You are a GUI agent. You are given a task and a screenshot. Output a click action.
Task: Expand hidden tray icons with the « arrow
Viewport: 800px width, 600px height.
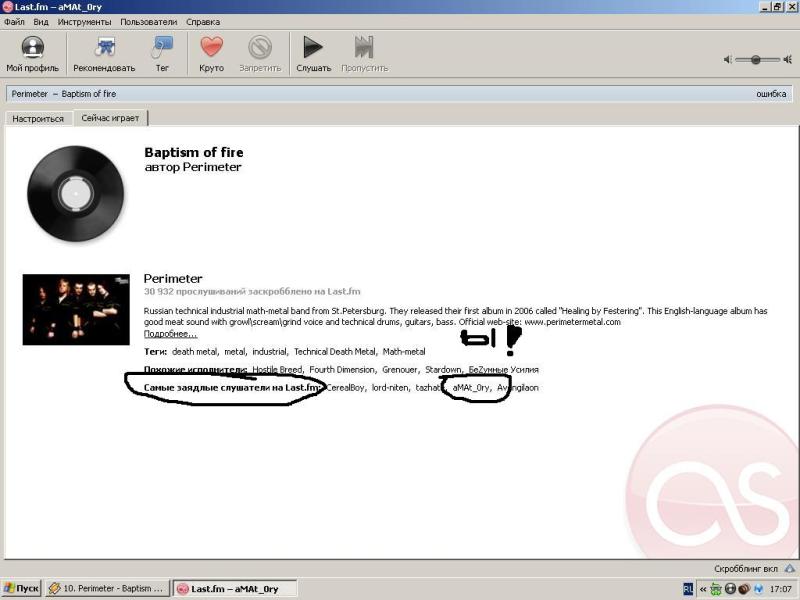tap(703, 589)
